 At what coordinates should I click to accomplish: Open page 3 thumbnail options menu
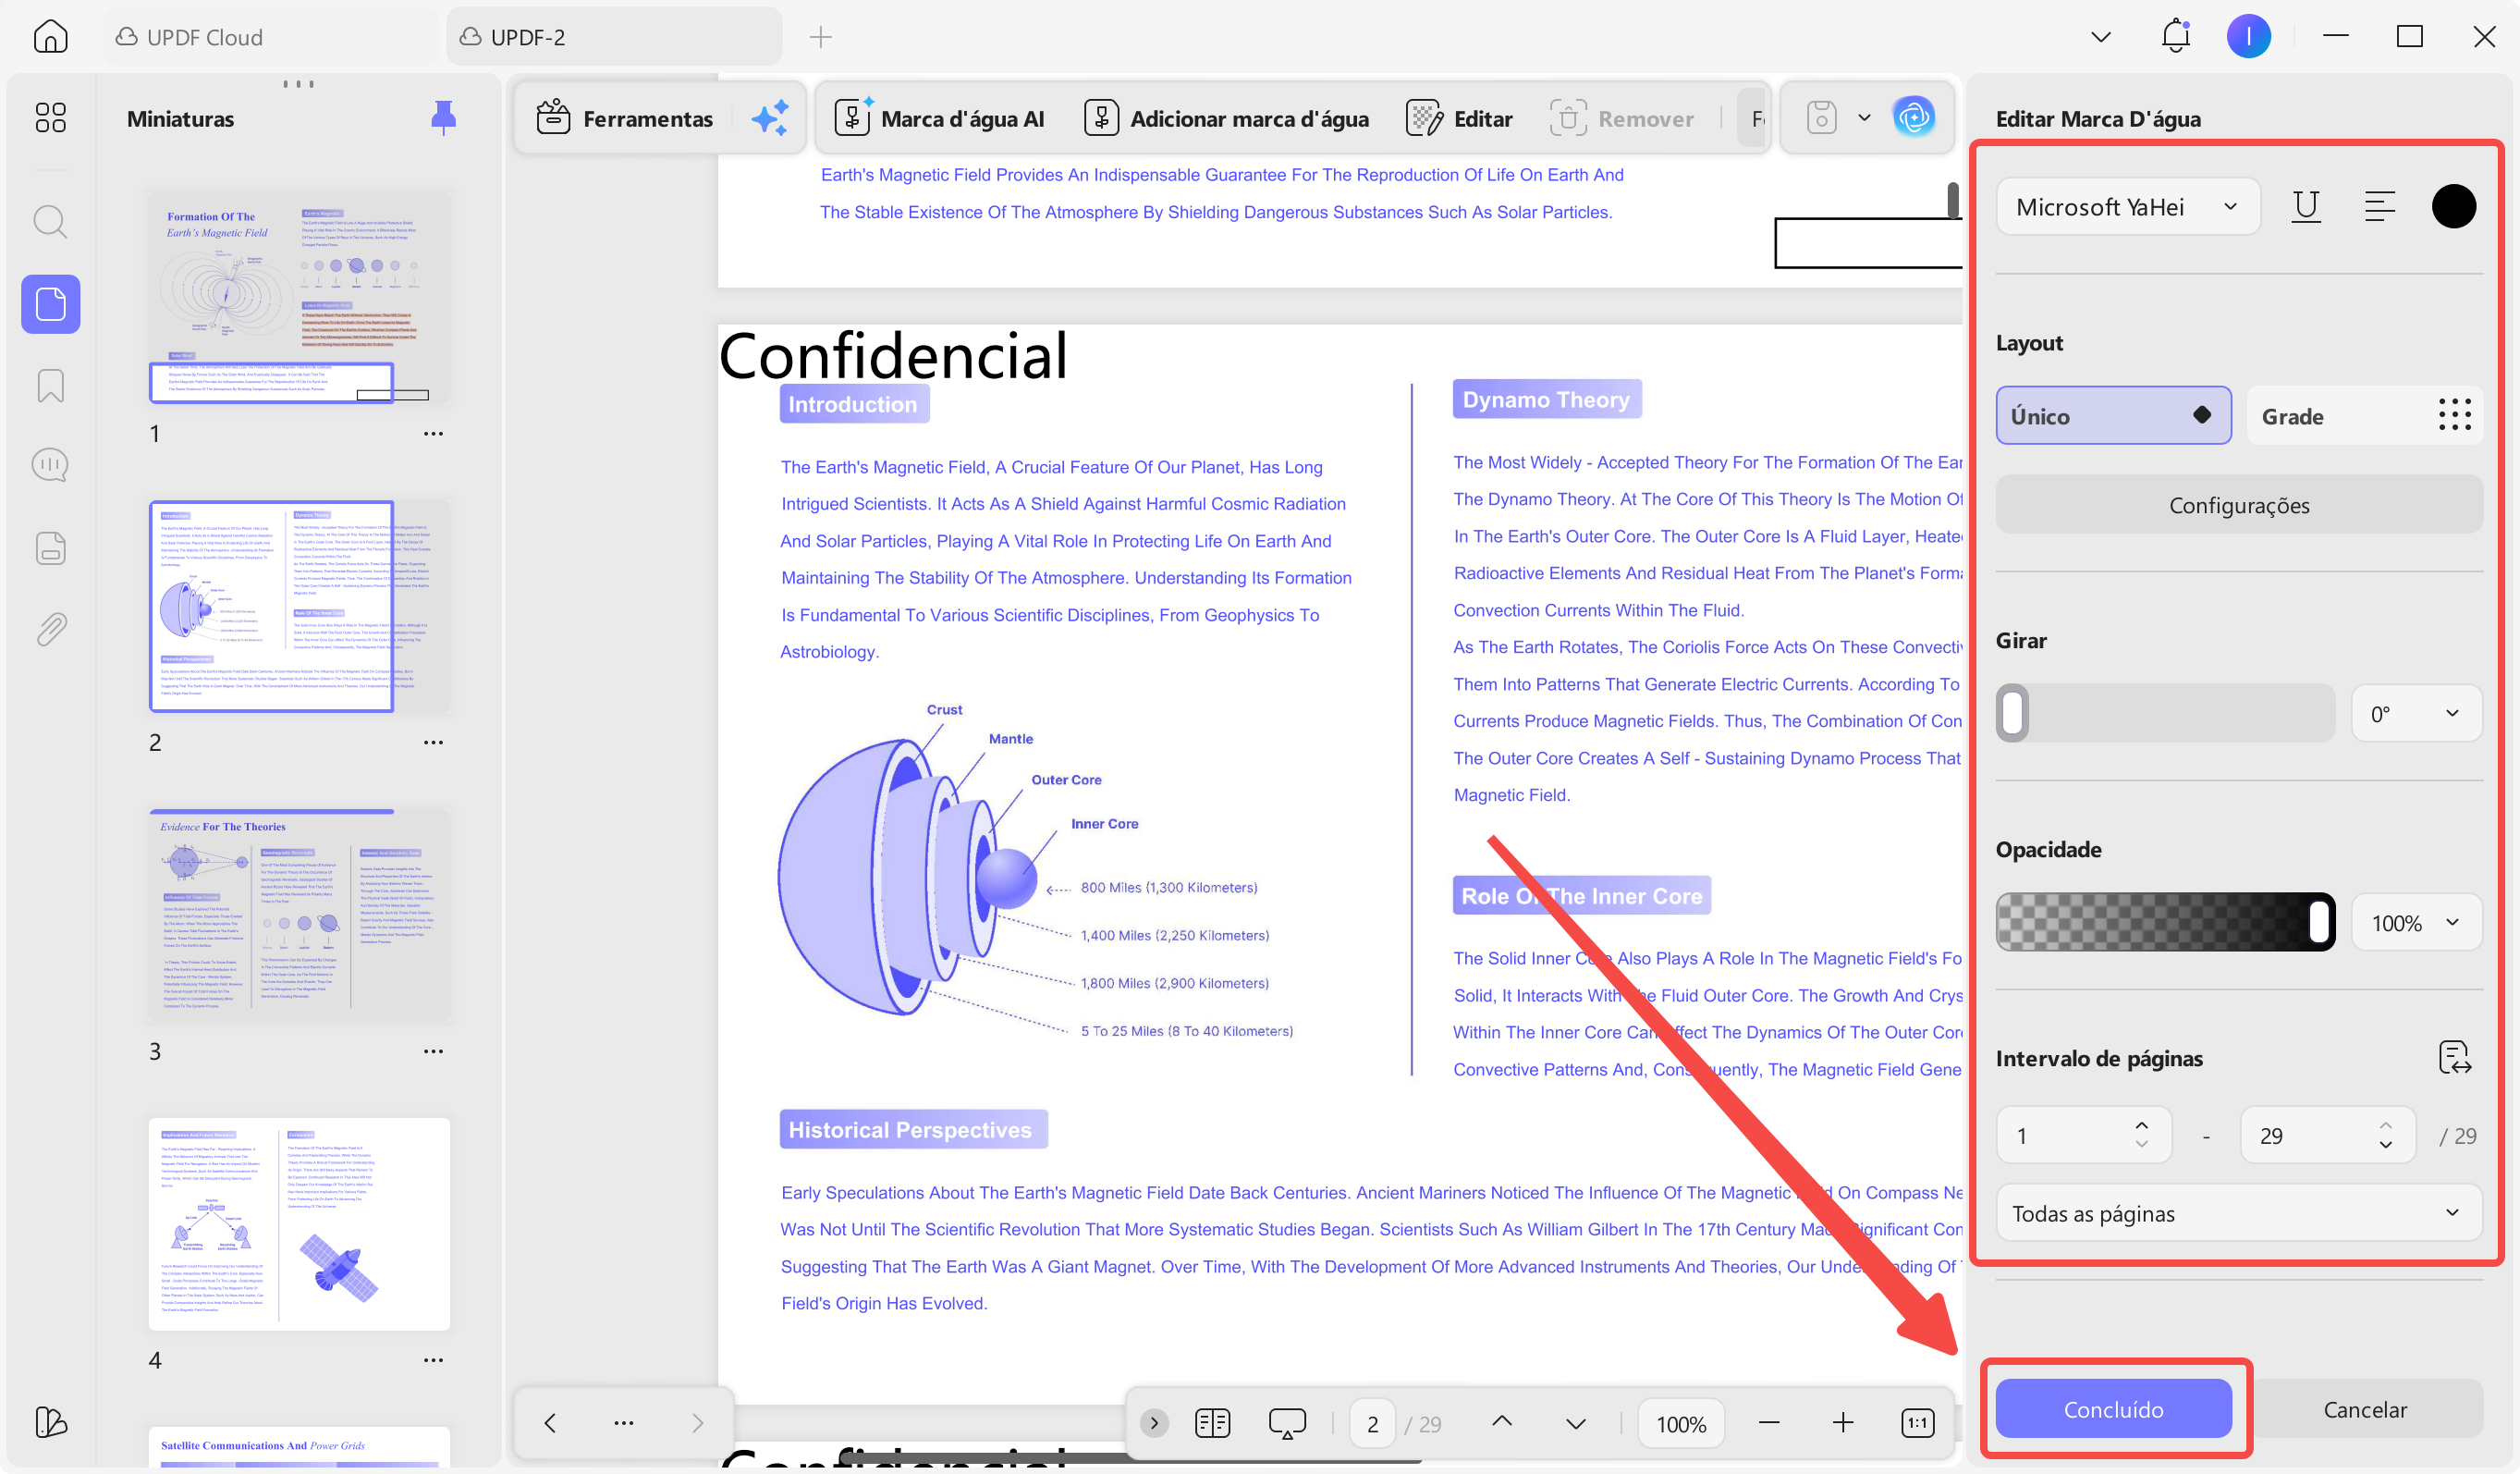coord(433,1051)
